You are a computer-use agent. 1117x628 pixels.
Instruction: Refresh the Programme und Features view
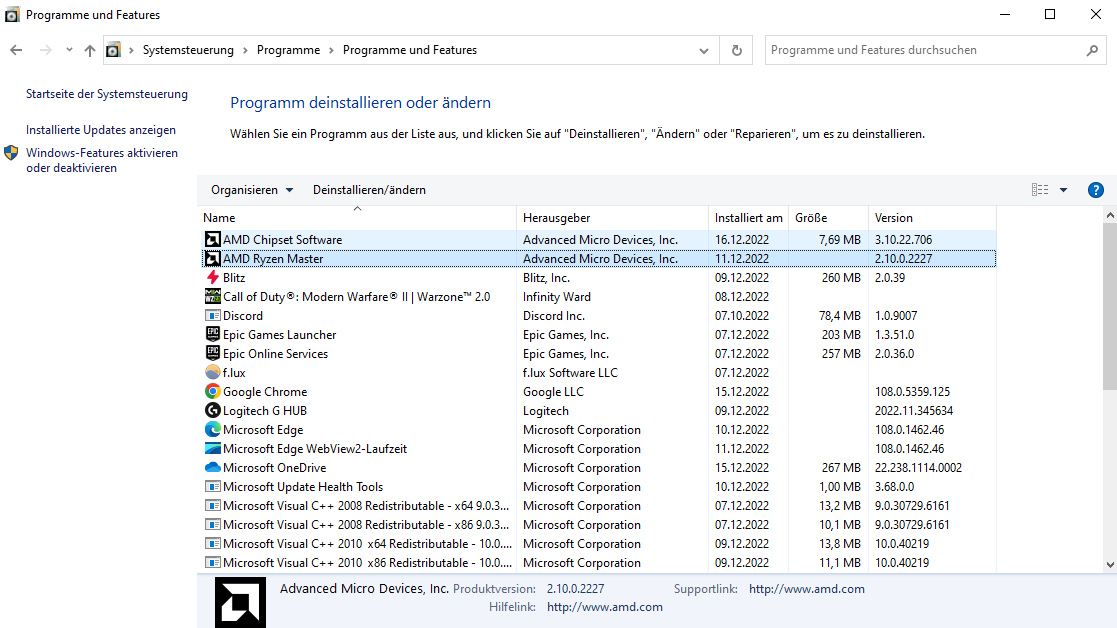coord(737,50)
